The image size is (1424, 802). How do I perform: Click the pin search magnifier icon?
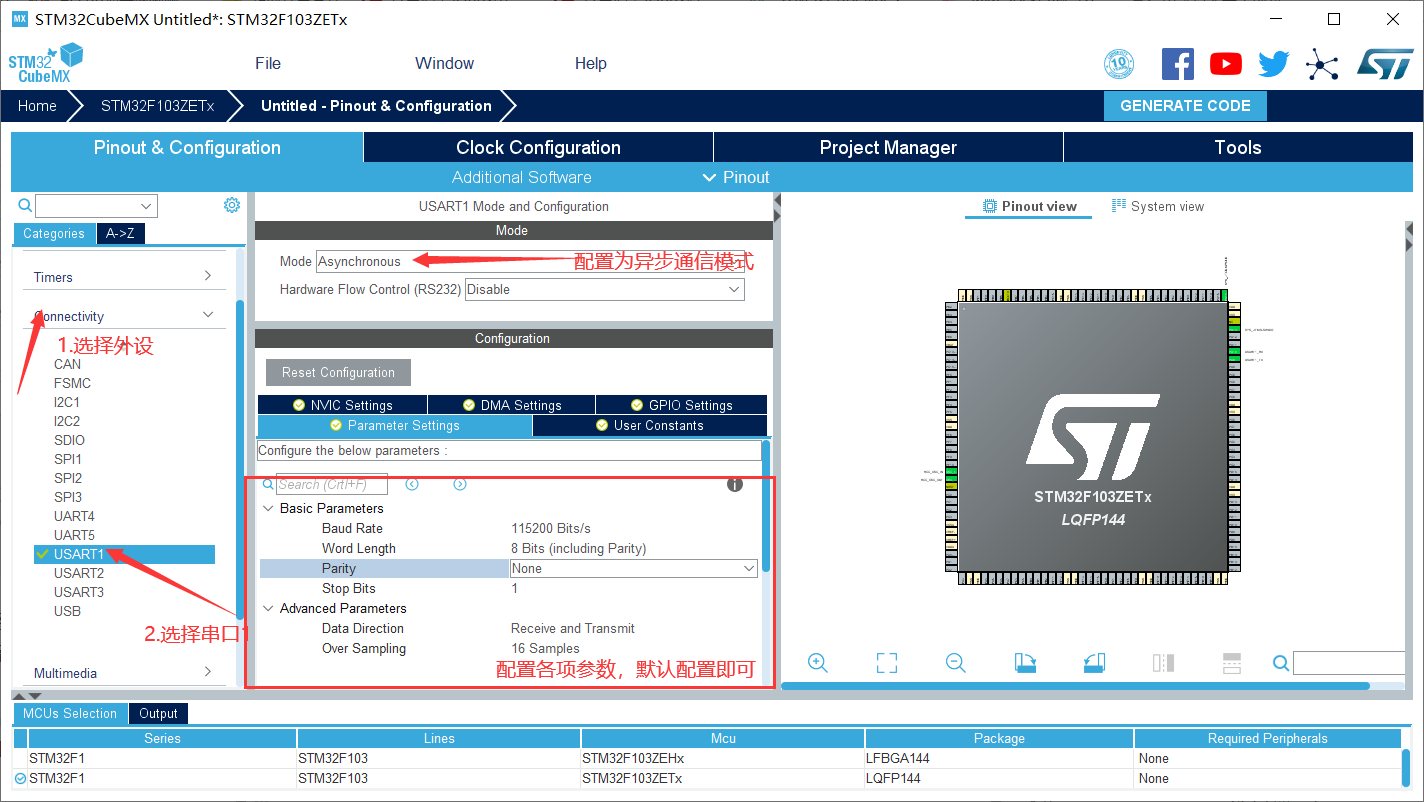coord(1281,663)
